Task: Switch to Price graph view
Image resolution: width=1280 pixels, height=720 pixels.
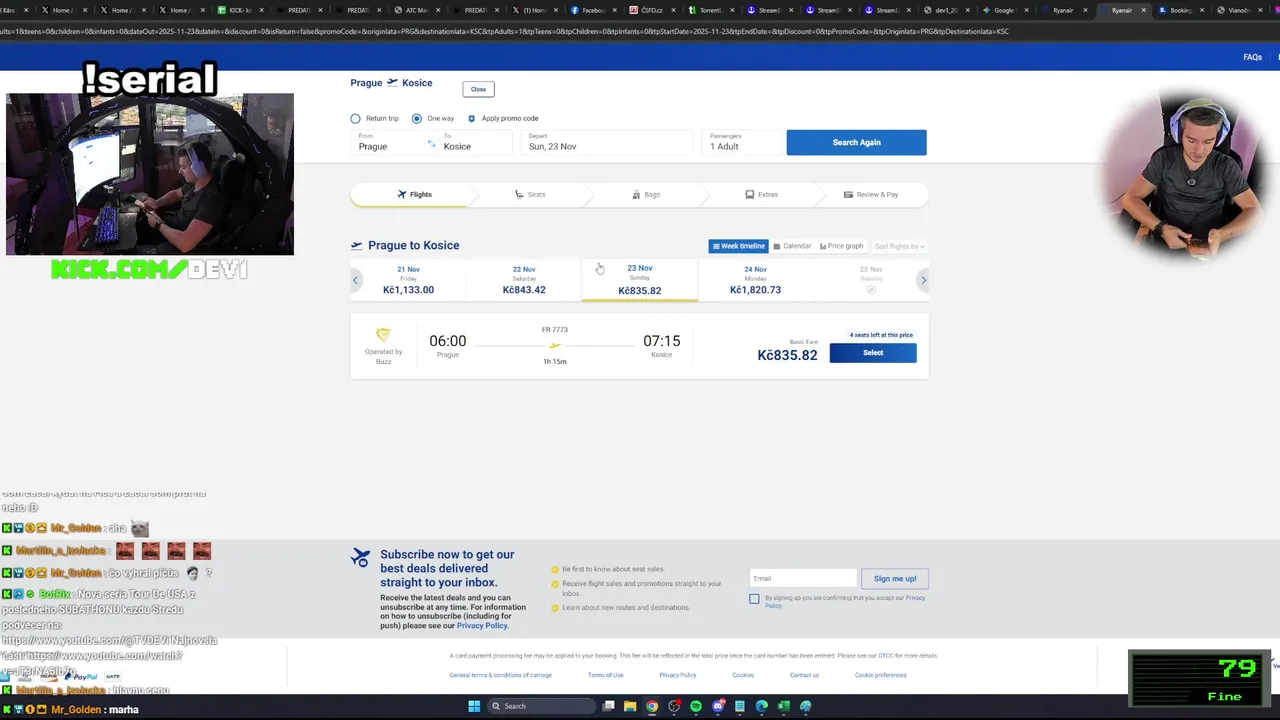Action: (841, 246)
